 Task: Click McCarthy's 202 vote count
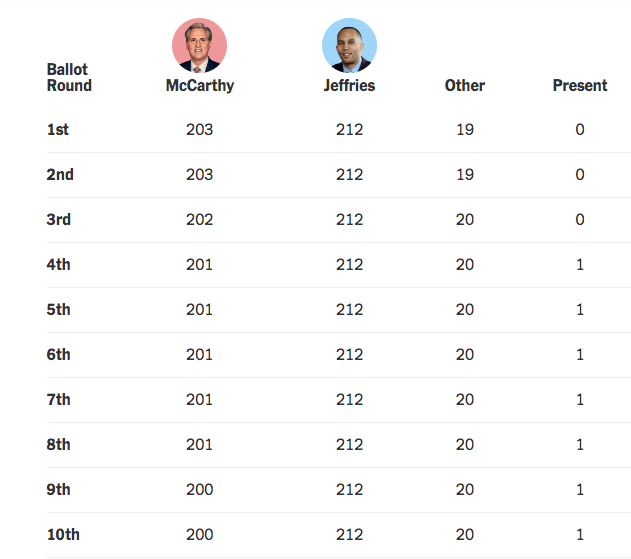click(200, 220)
